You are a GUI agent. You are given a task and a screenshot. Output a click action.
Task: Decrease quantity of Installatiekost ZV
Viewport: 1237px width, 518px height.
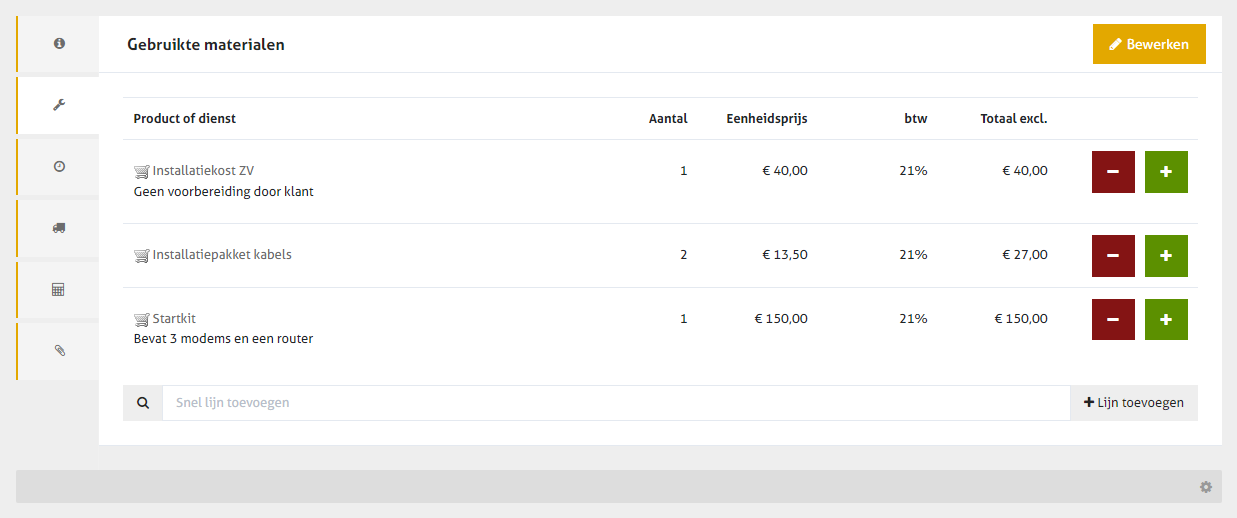pyautogui.click(x=1113, y=172)
